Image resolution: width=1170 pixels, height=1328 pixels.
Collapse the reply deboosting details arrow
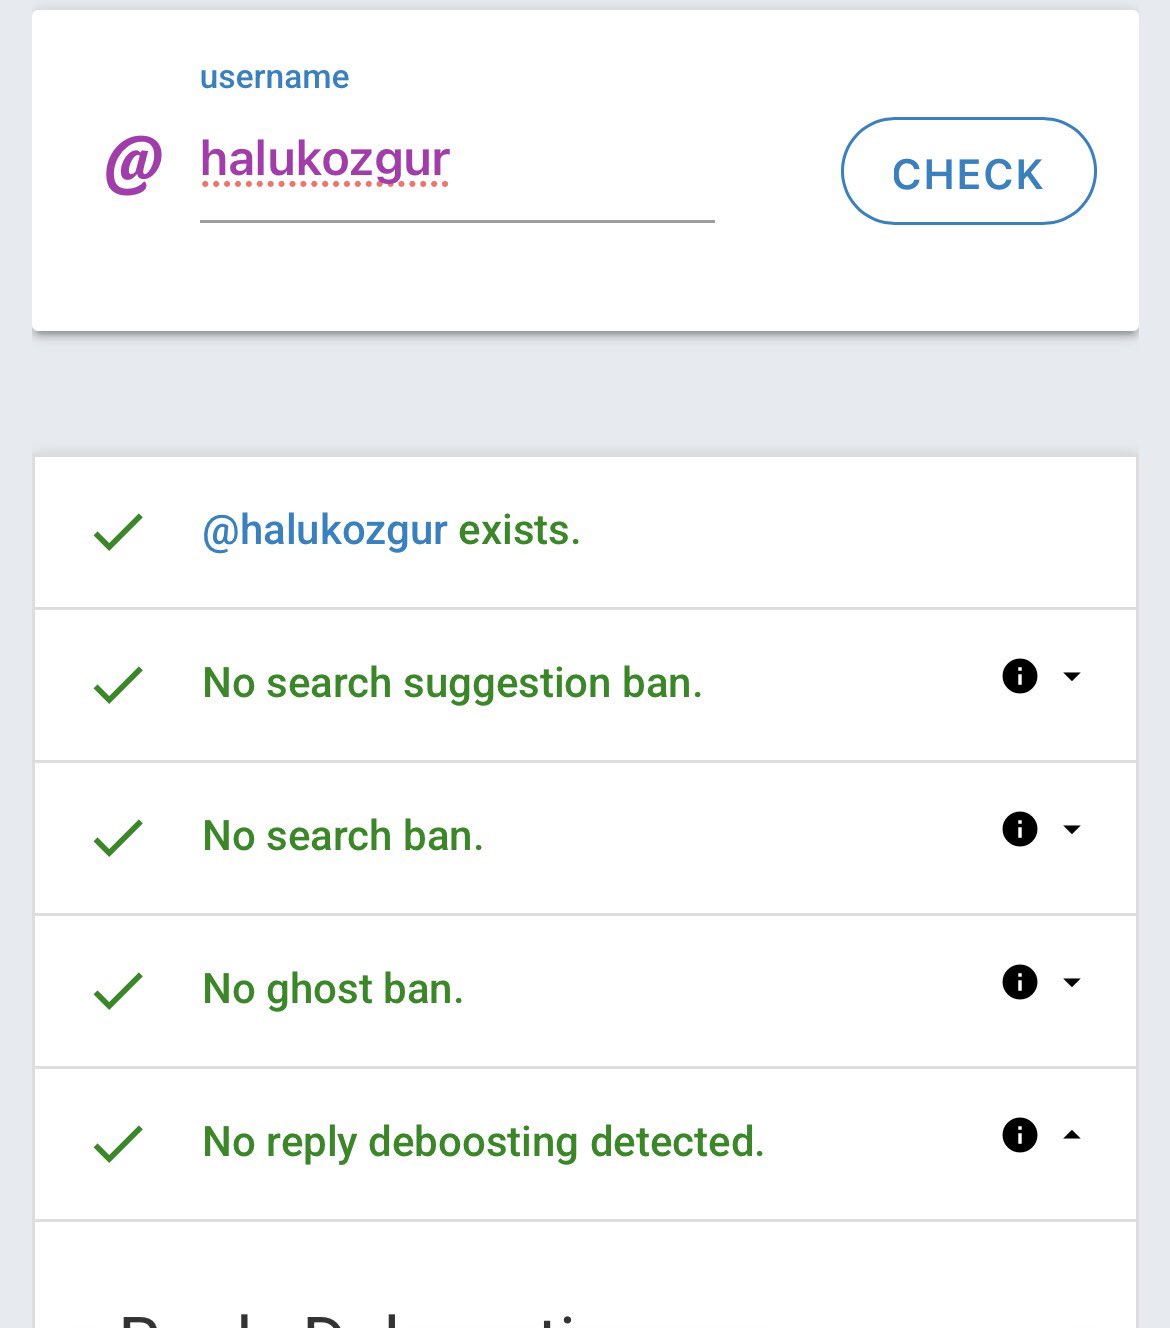tap(1072, 1135)
